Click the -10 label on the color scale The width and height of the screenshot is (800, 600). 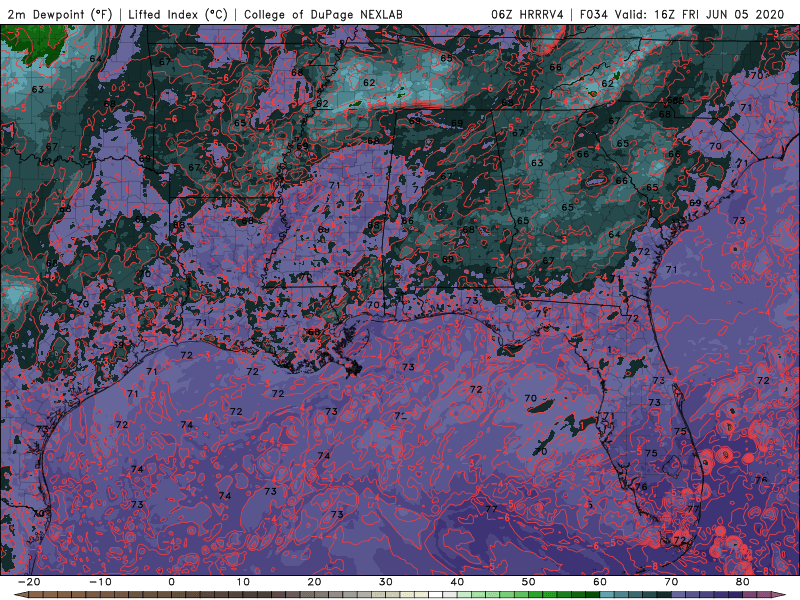pyautogui.click(x=100, y=582)
